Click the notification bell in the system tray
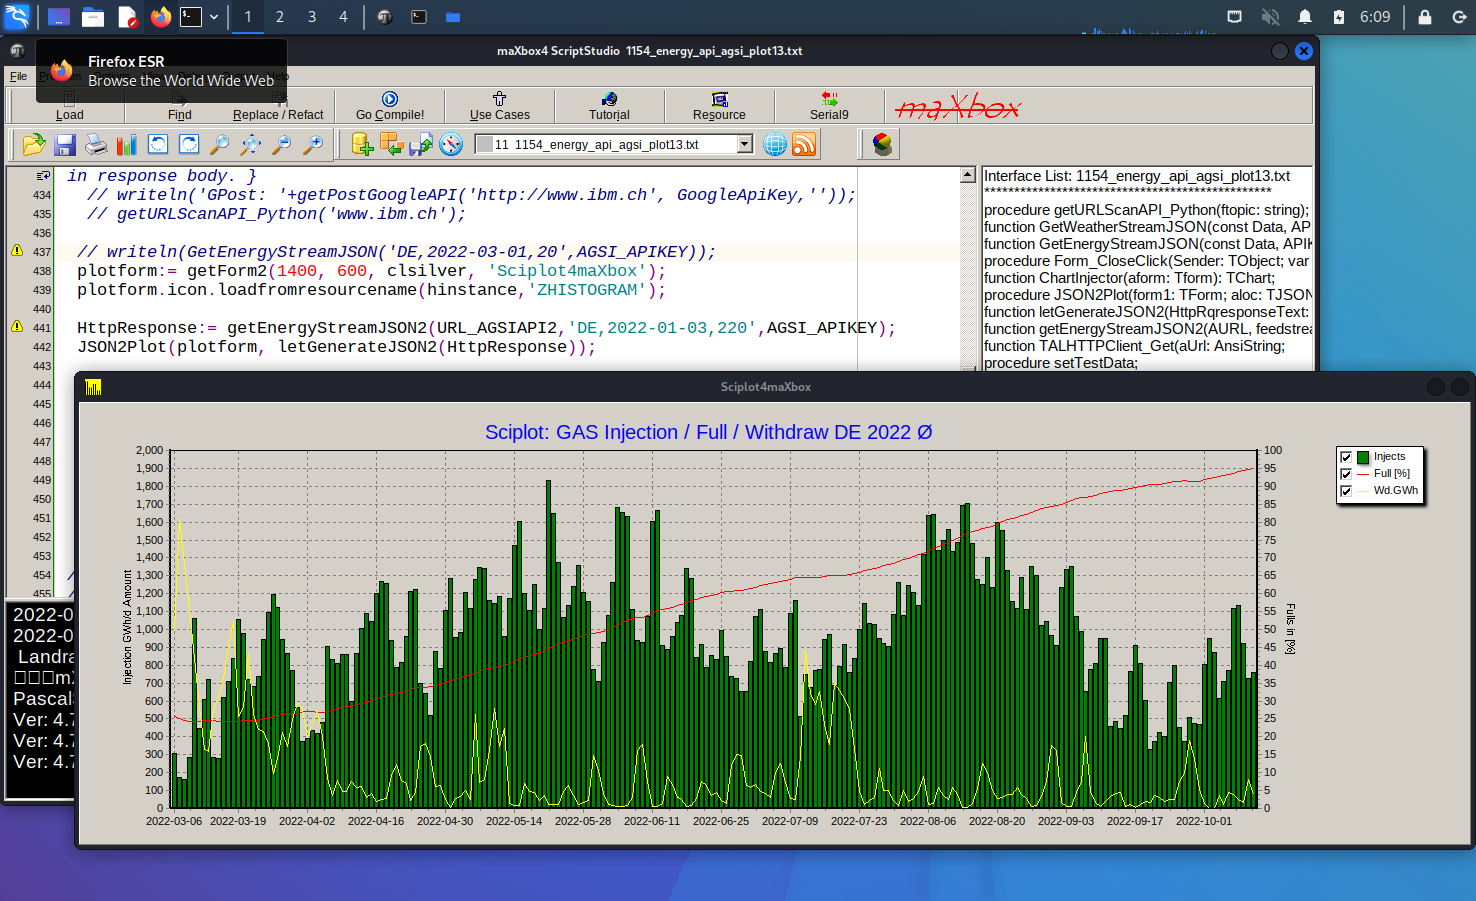1476x901 pixels. 1305,17
